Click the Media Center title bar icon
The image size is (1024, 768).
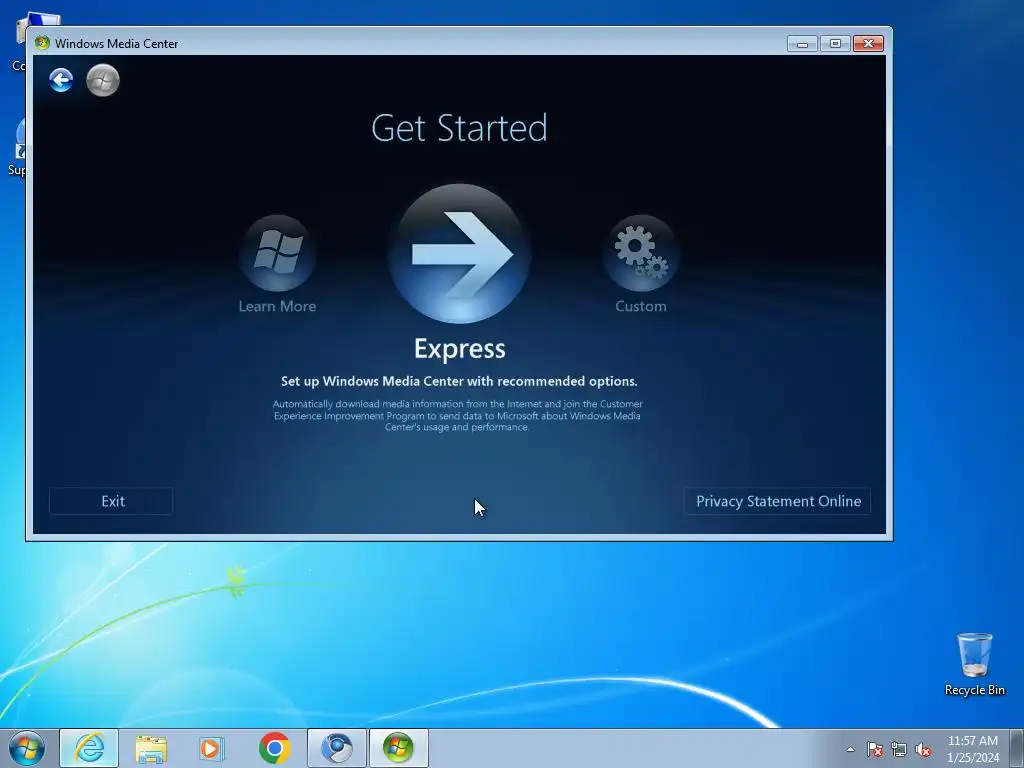coord(42,43)
